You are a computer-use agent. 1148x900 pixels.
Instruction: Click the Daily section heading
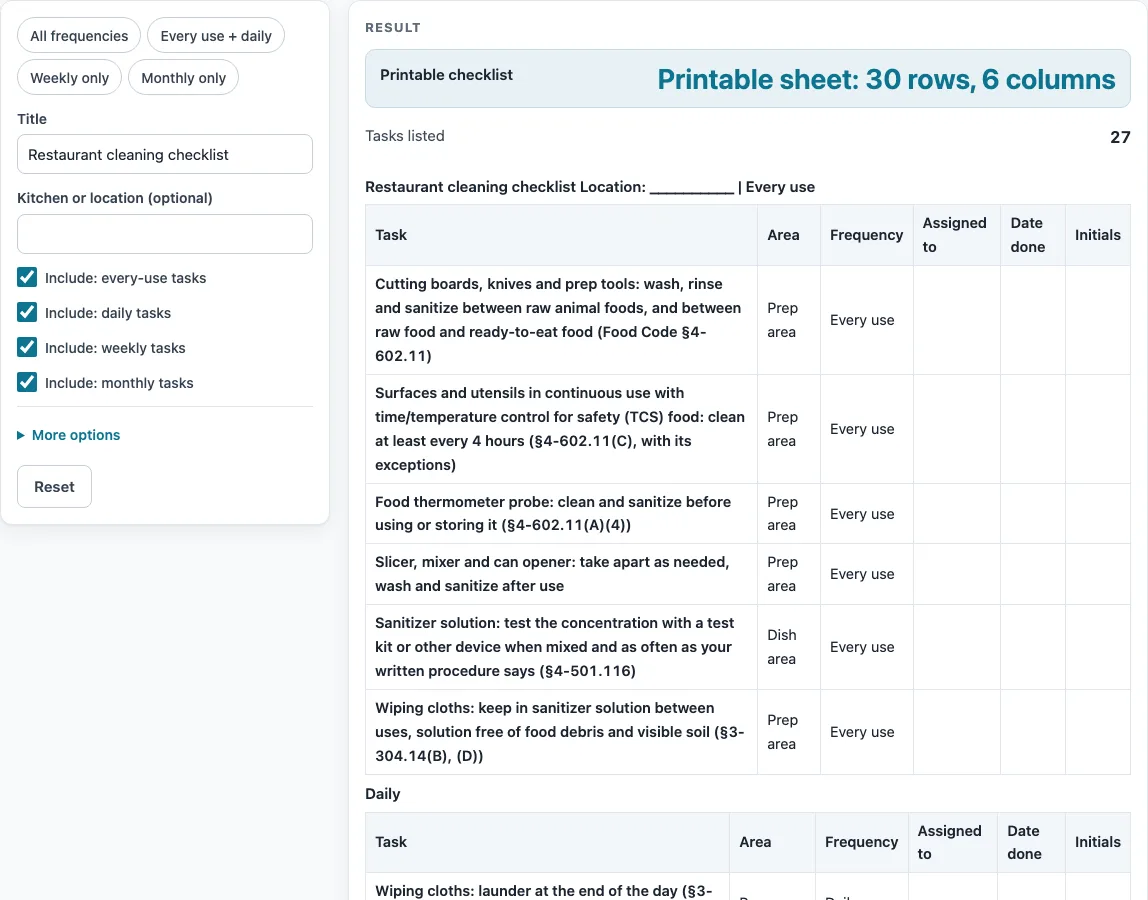coord(383,794)
